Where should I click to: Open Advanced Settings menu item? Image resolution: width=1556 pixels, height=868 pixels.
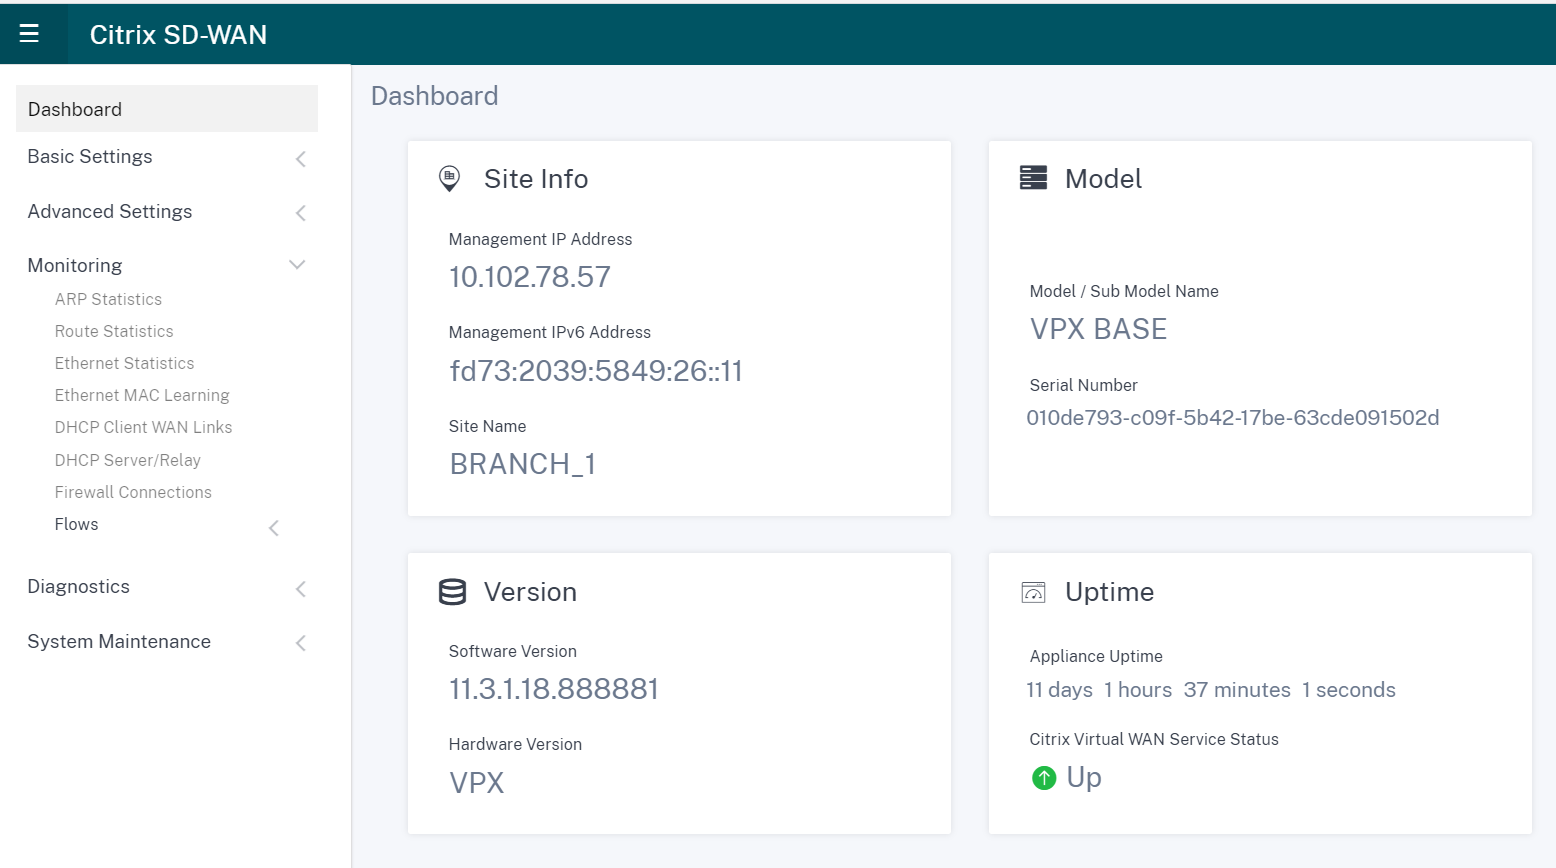point(110,212)
